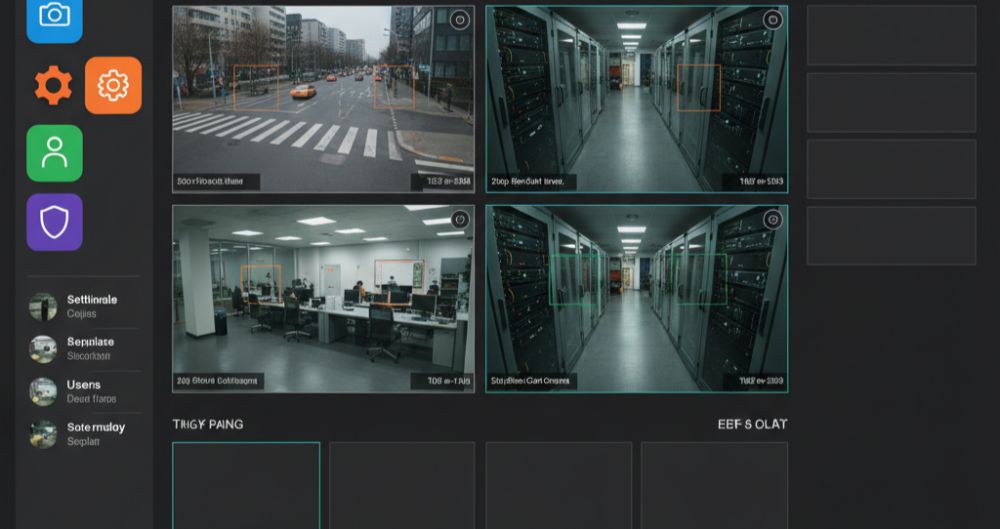
Task: Click timestamp on 'Garl Onsens' server feed
Action: pos(755,382)
